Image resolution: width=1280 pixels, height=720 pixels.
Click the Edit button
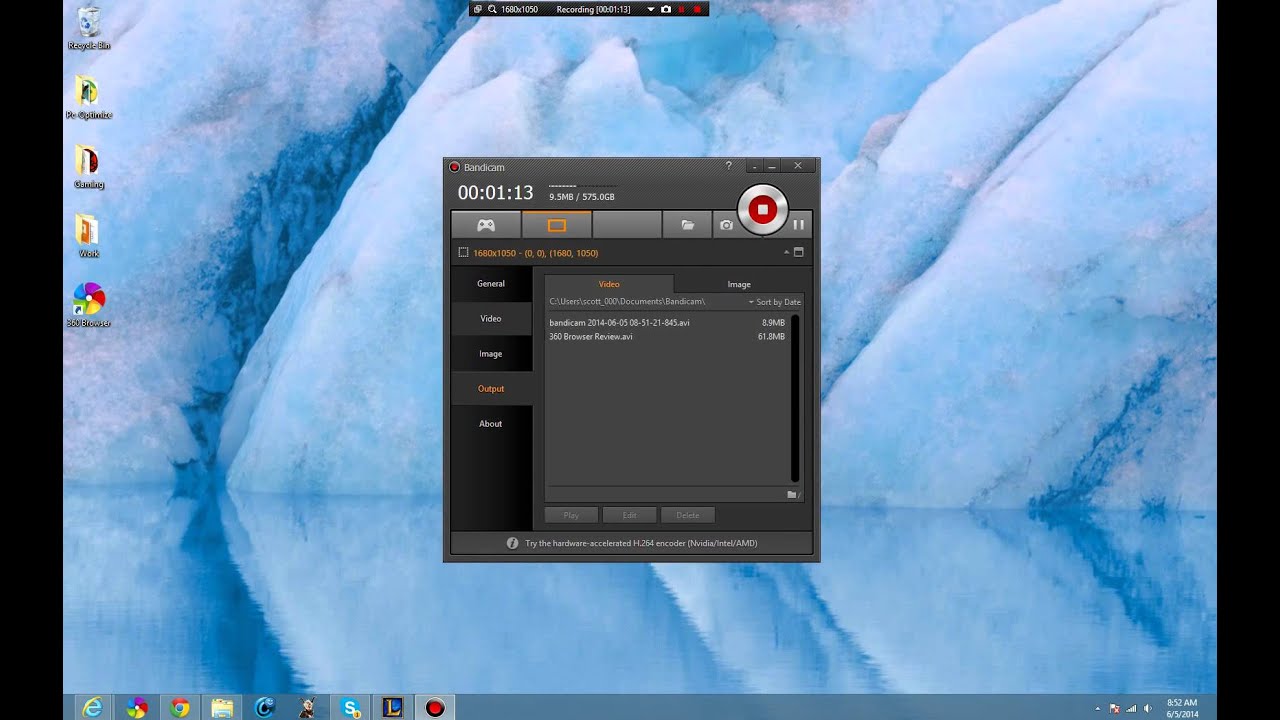(629, 515)
